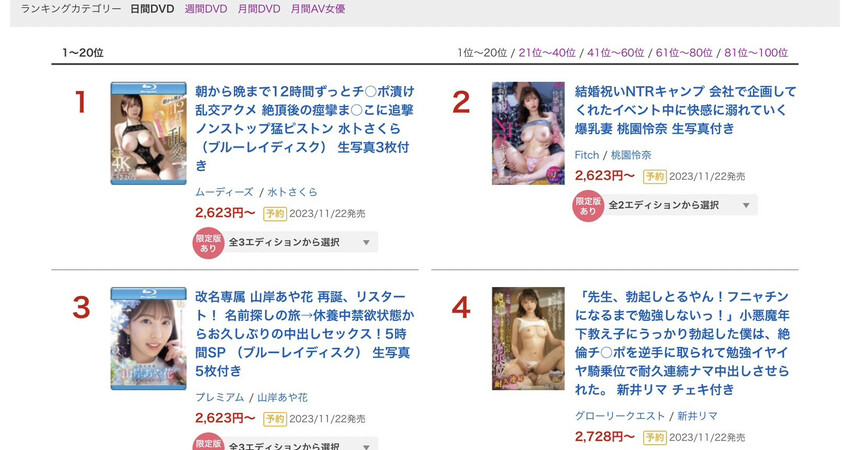850x450 pixels.
Task: Open the 月間AV女優 ranking tab
Action: [318, 9]
